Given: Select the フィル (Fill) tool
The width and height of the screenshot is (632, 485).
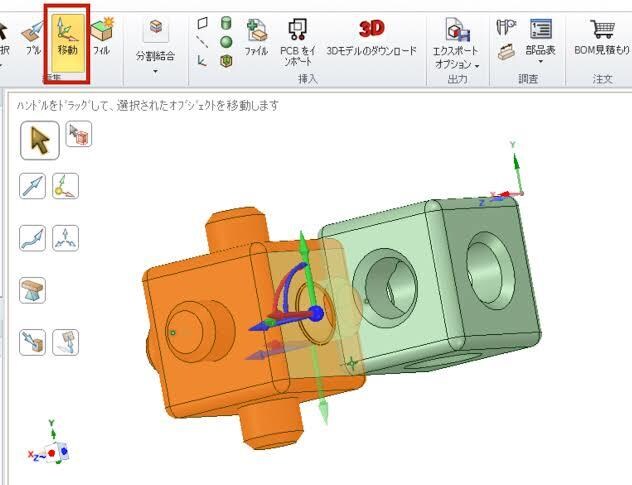Looking at the screenshot, I should coord(102,36).
